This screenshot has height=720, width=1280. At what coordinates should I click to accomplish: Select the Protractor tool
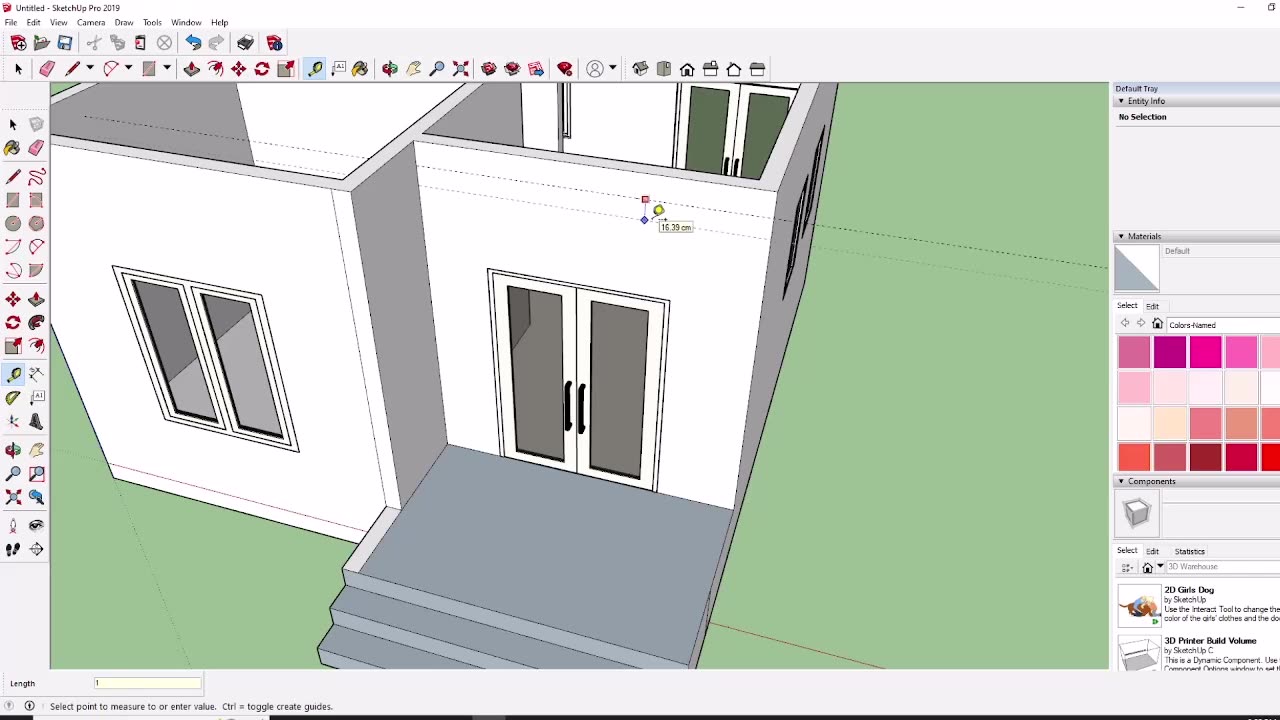click(x=13, y=397)
